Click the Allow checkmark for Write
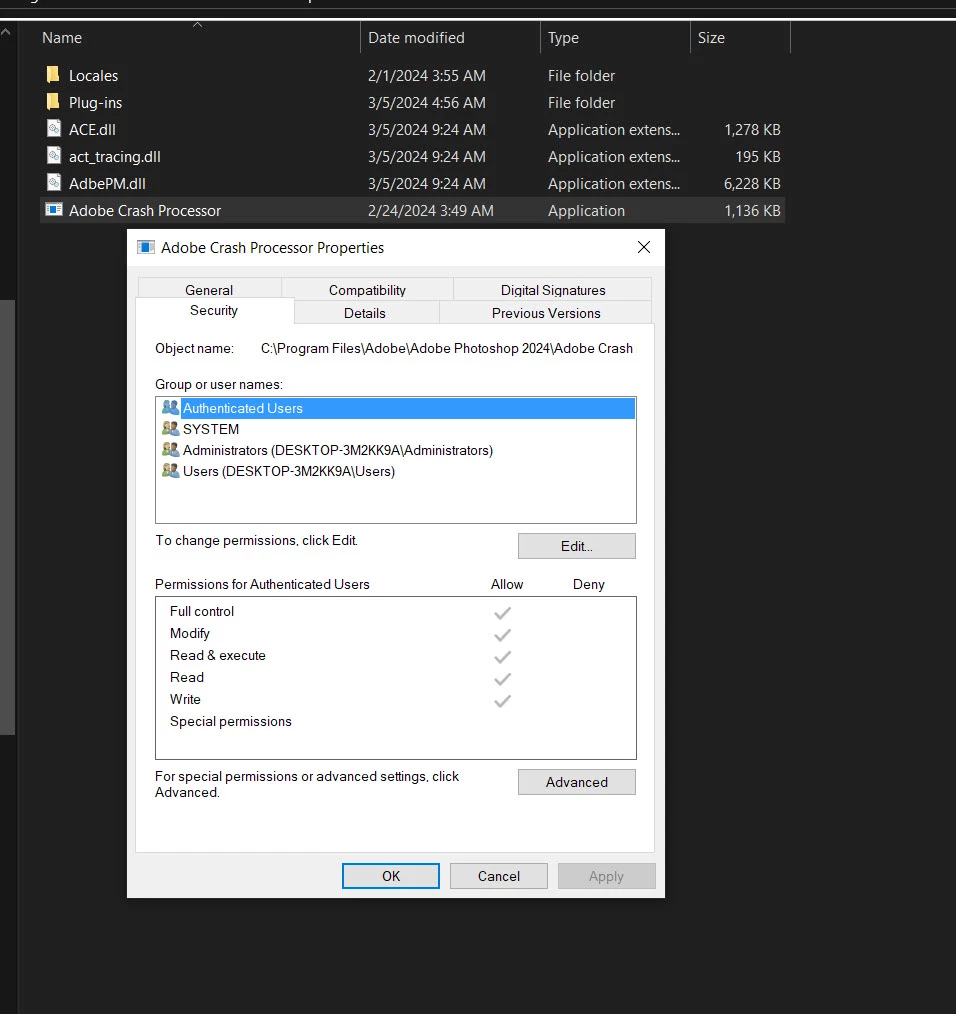Screen dimensions: 956x1014 point(503,700)
